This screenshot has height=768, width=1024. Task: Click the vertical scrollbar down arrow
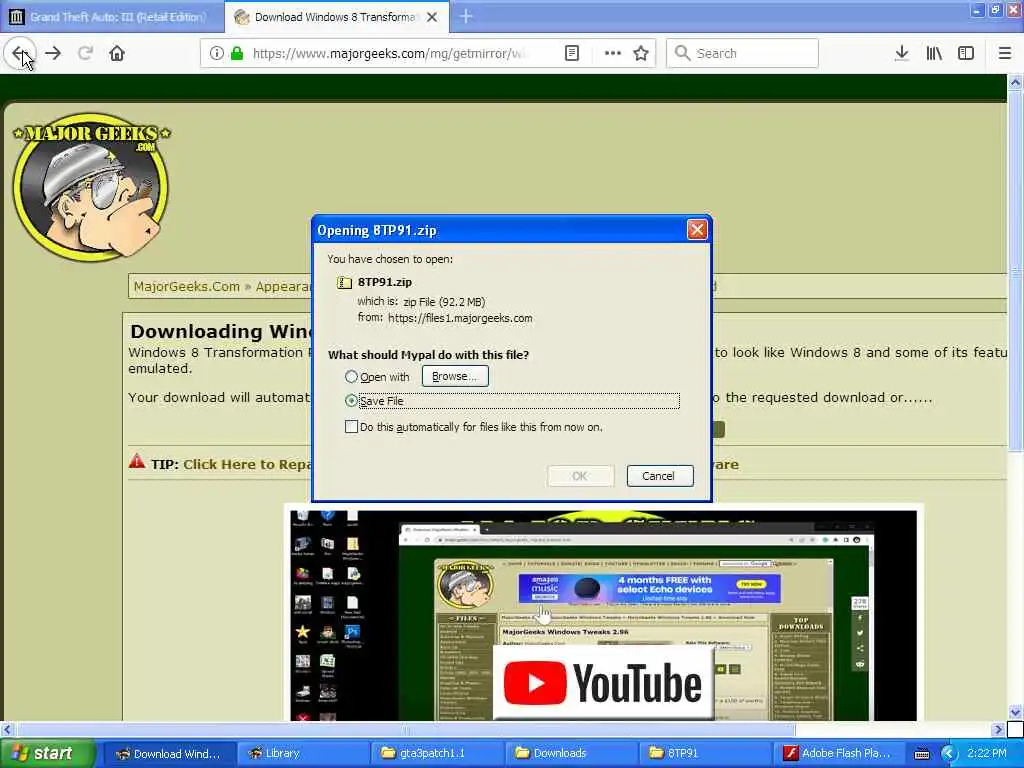coord(1015,712)
